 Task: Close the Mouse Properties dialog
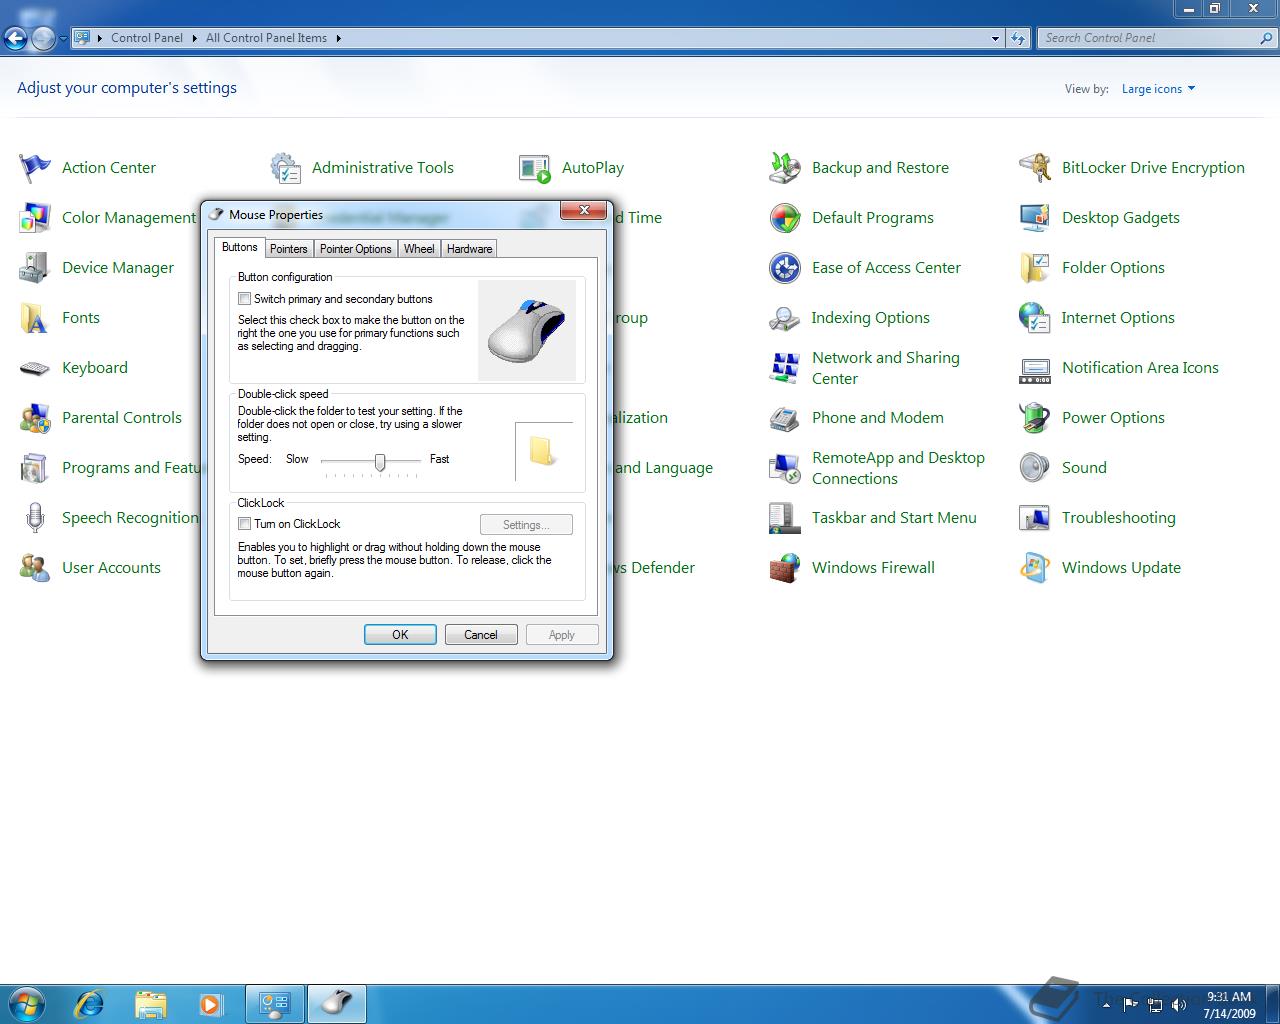583,210
